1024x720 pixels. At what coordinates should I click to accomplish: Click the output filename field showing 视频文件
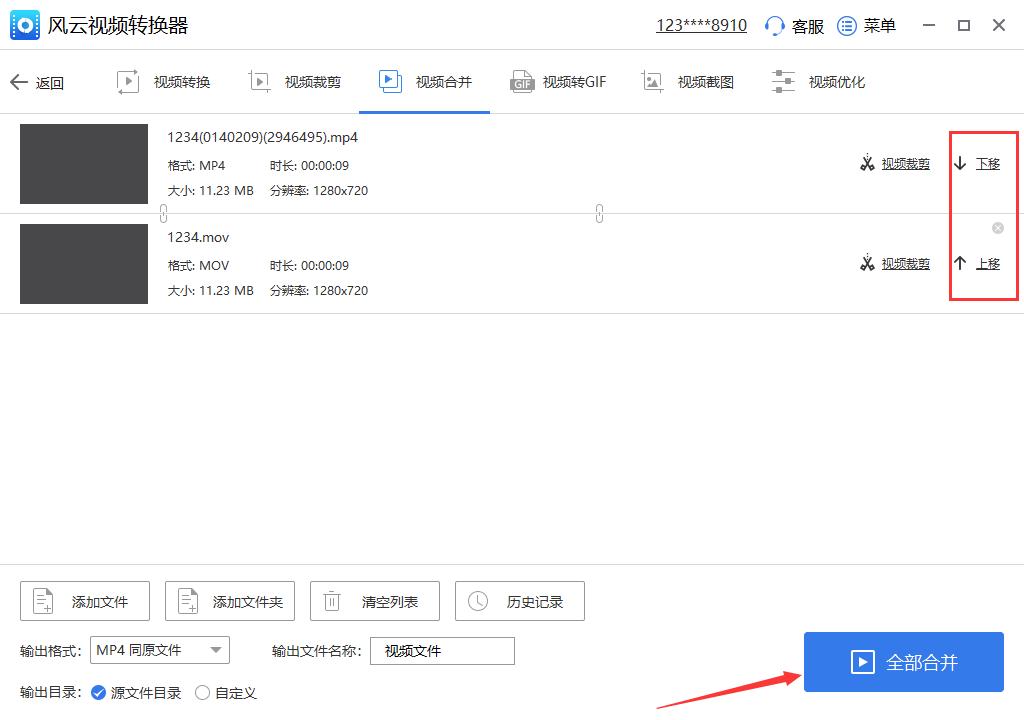[442, 650]
